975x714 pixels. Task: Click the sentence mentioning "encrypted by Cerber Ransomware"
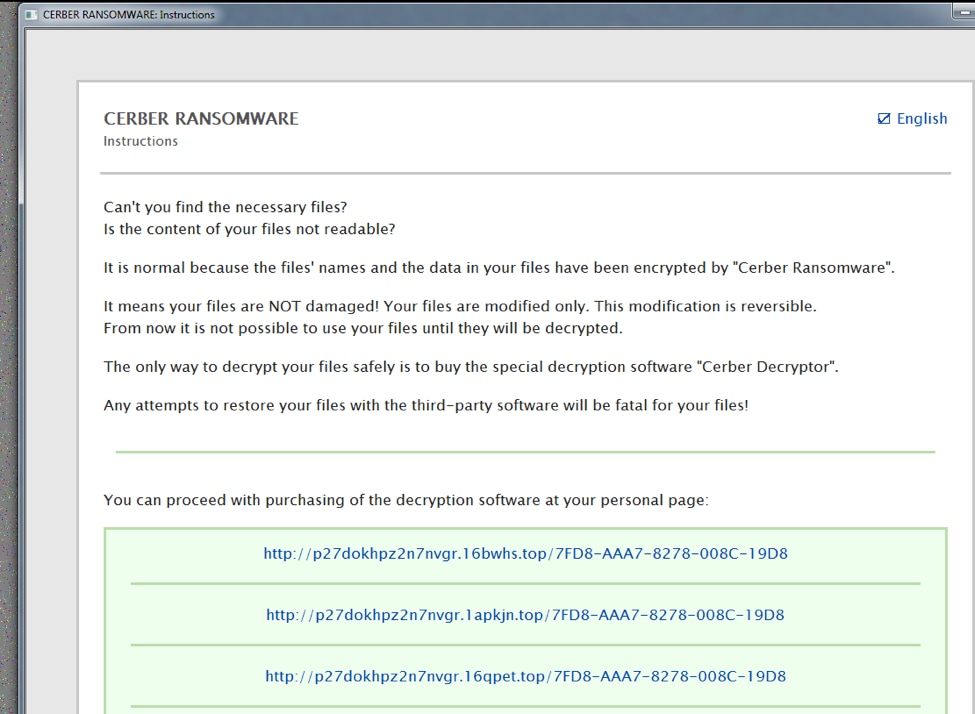499,268
